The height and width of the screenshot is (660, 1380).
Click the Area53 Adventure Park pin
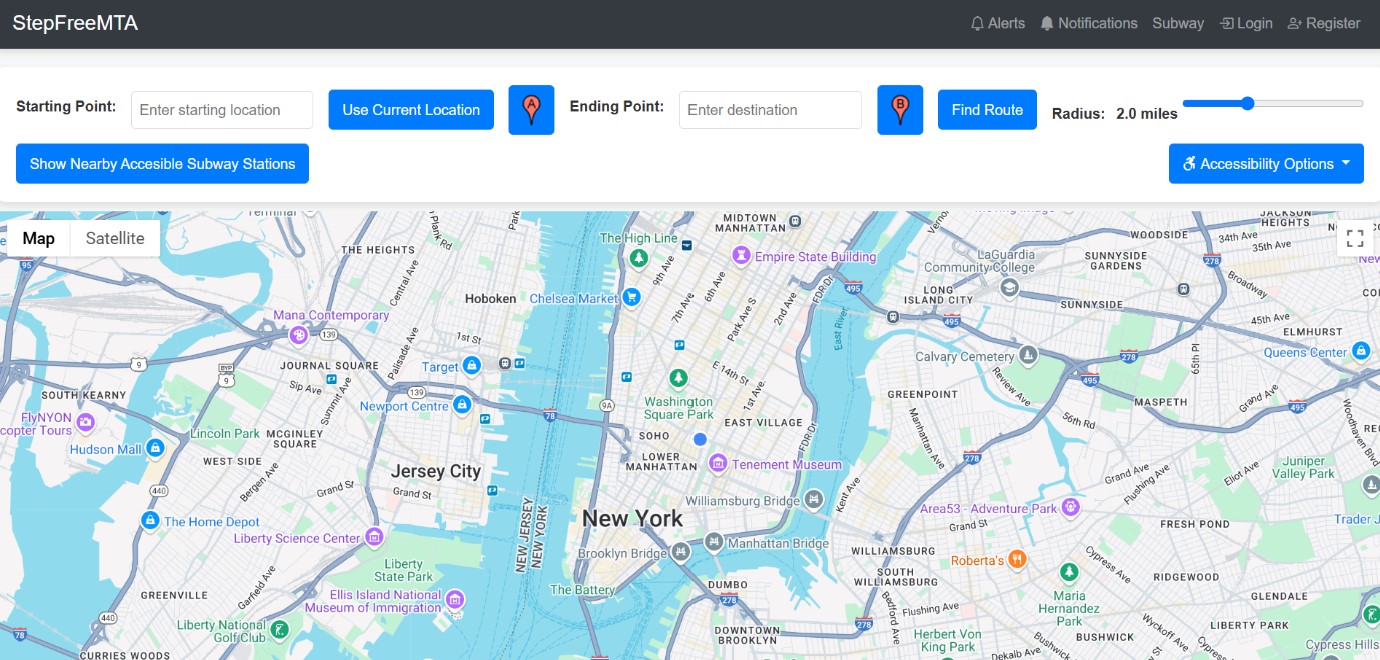pos(1071,507)
